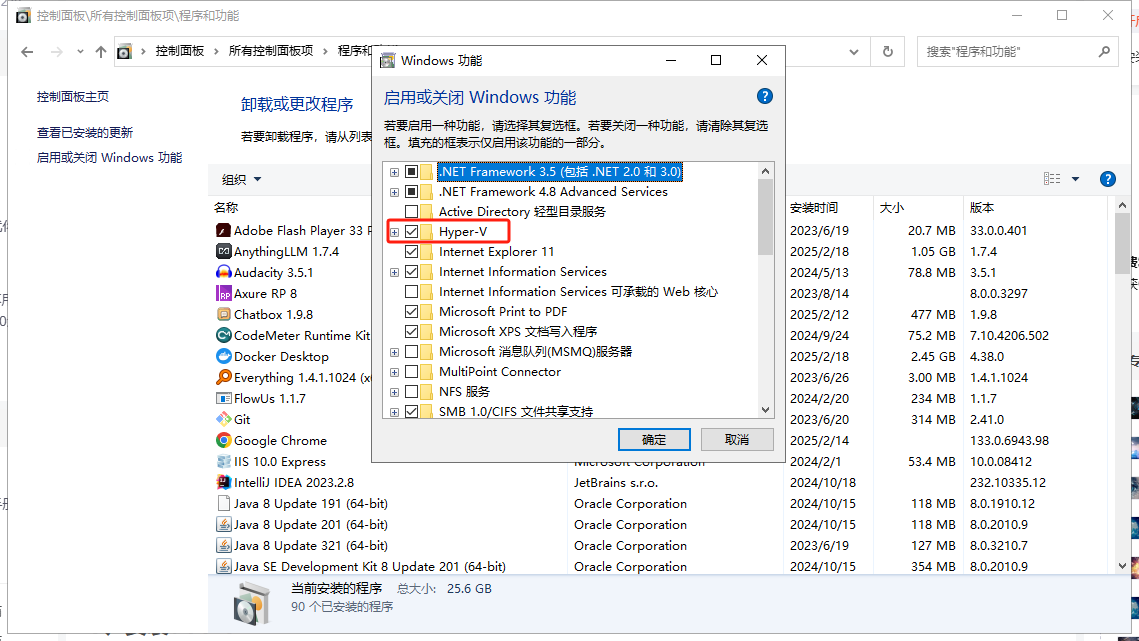Click the Java 8 Update 201 icon
The height and width of the screenshot is (641, 1139).
[224, 525]
